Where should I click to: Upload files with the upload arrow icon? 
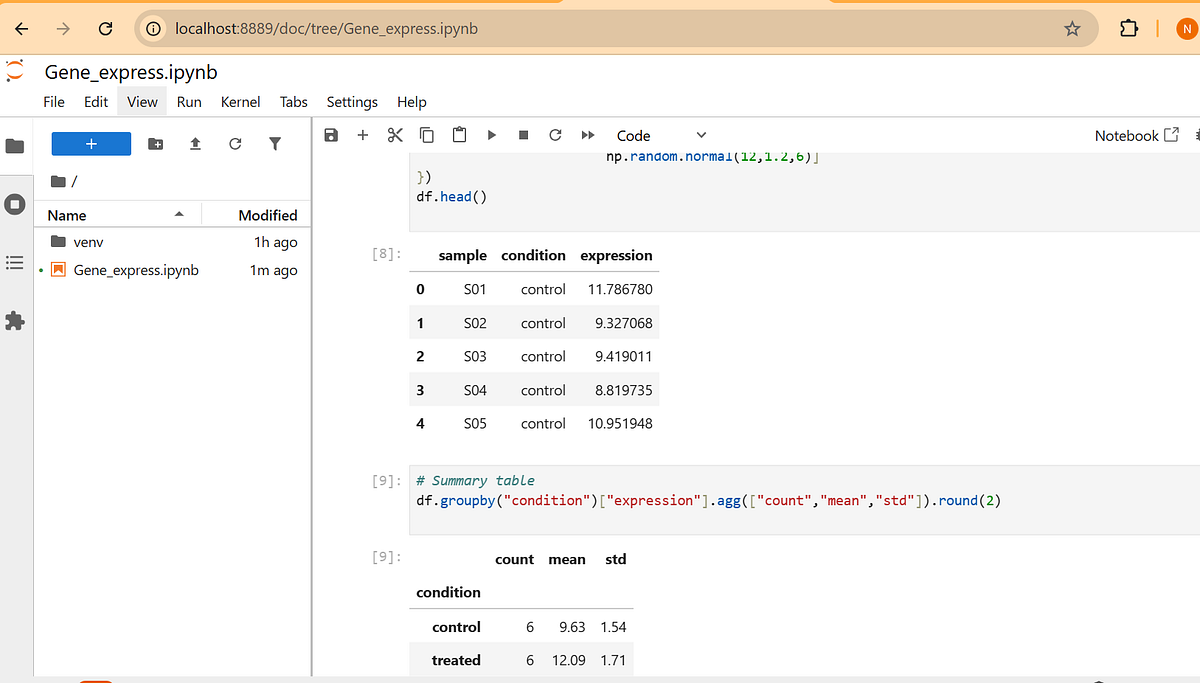195,144
